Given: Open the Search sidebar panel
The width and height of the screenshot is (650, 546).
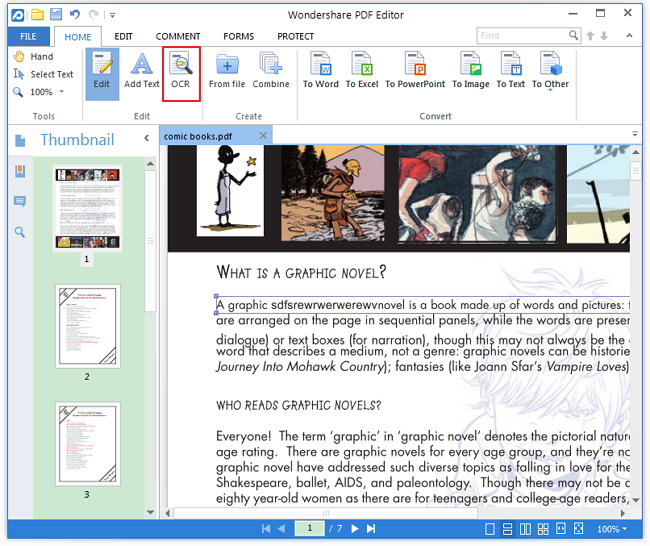Looking at the screenshot, I should pos(19,232).
